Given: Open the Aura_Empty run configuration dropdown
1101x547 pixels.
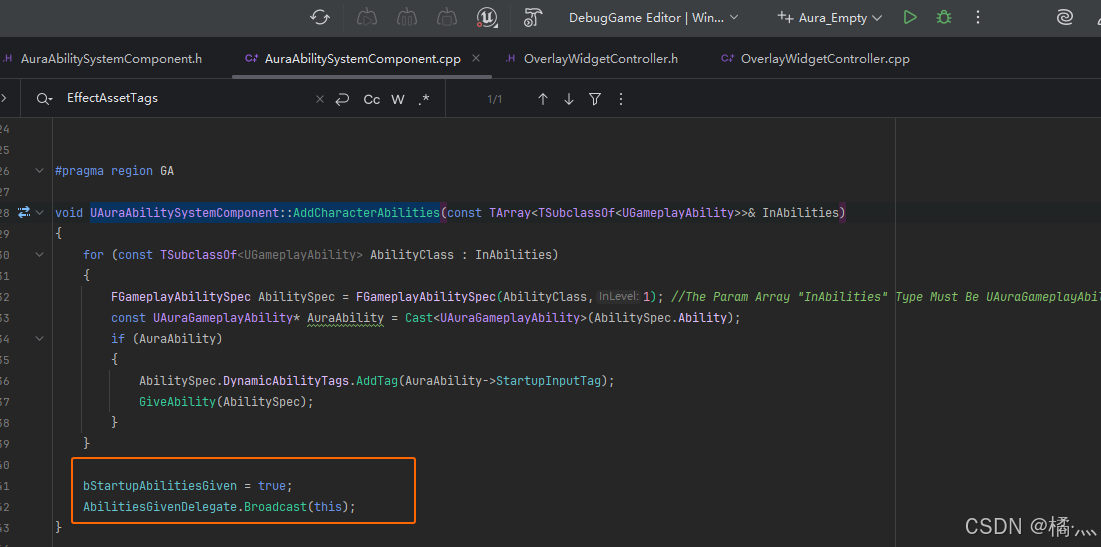Looking at the screenshot, I should [x=829, y=18].
